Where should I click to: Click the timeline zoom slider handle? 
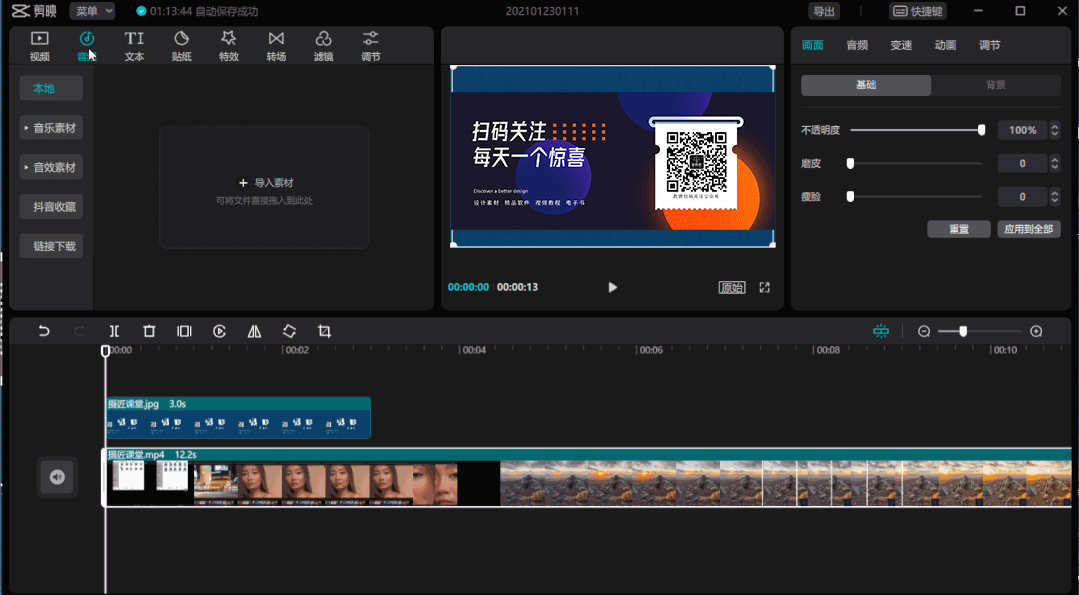coord(963,332)
